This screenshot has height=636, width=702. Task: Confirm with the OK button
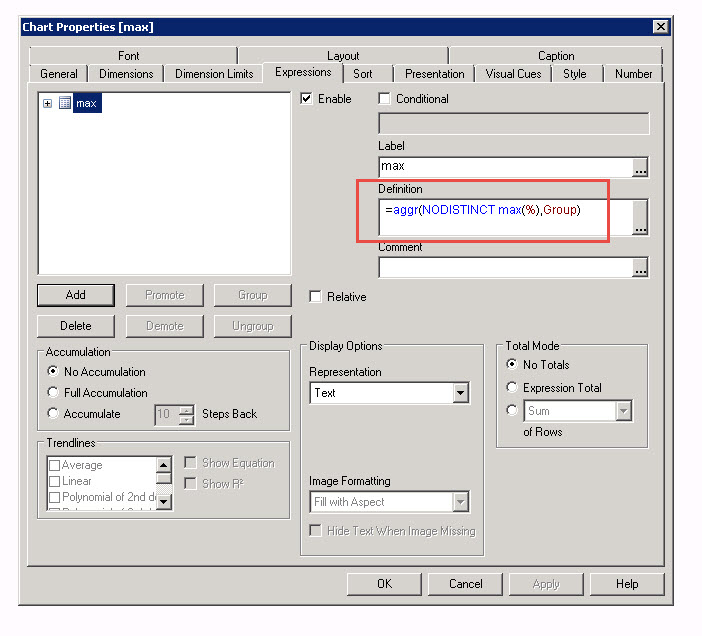point(384,584)
